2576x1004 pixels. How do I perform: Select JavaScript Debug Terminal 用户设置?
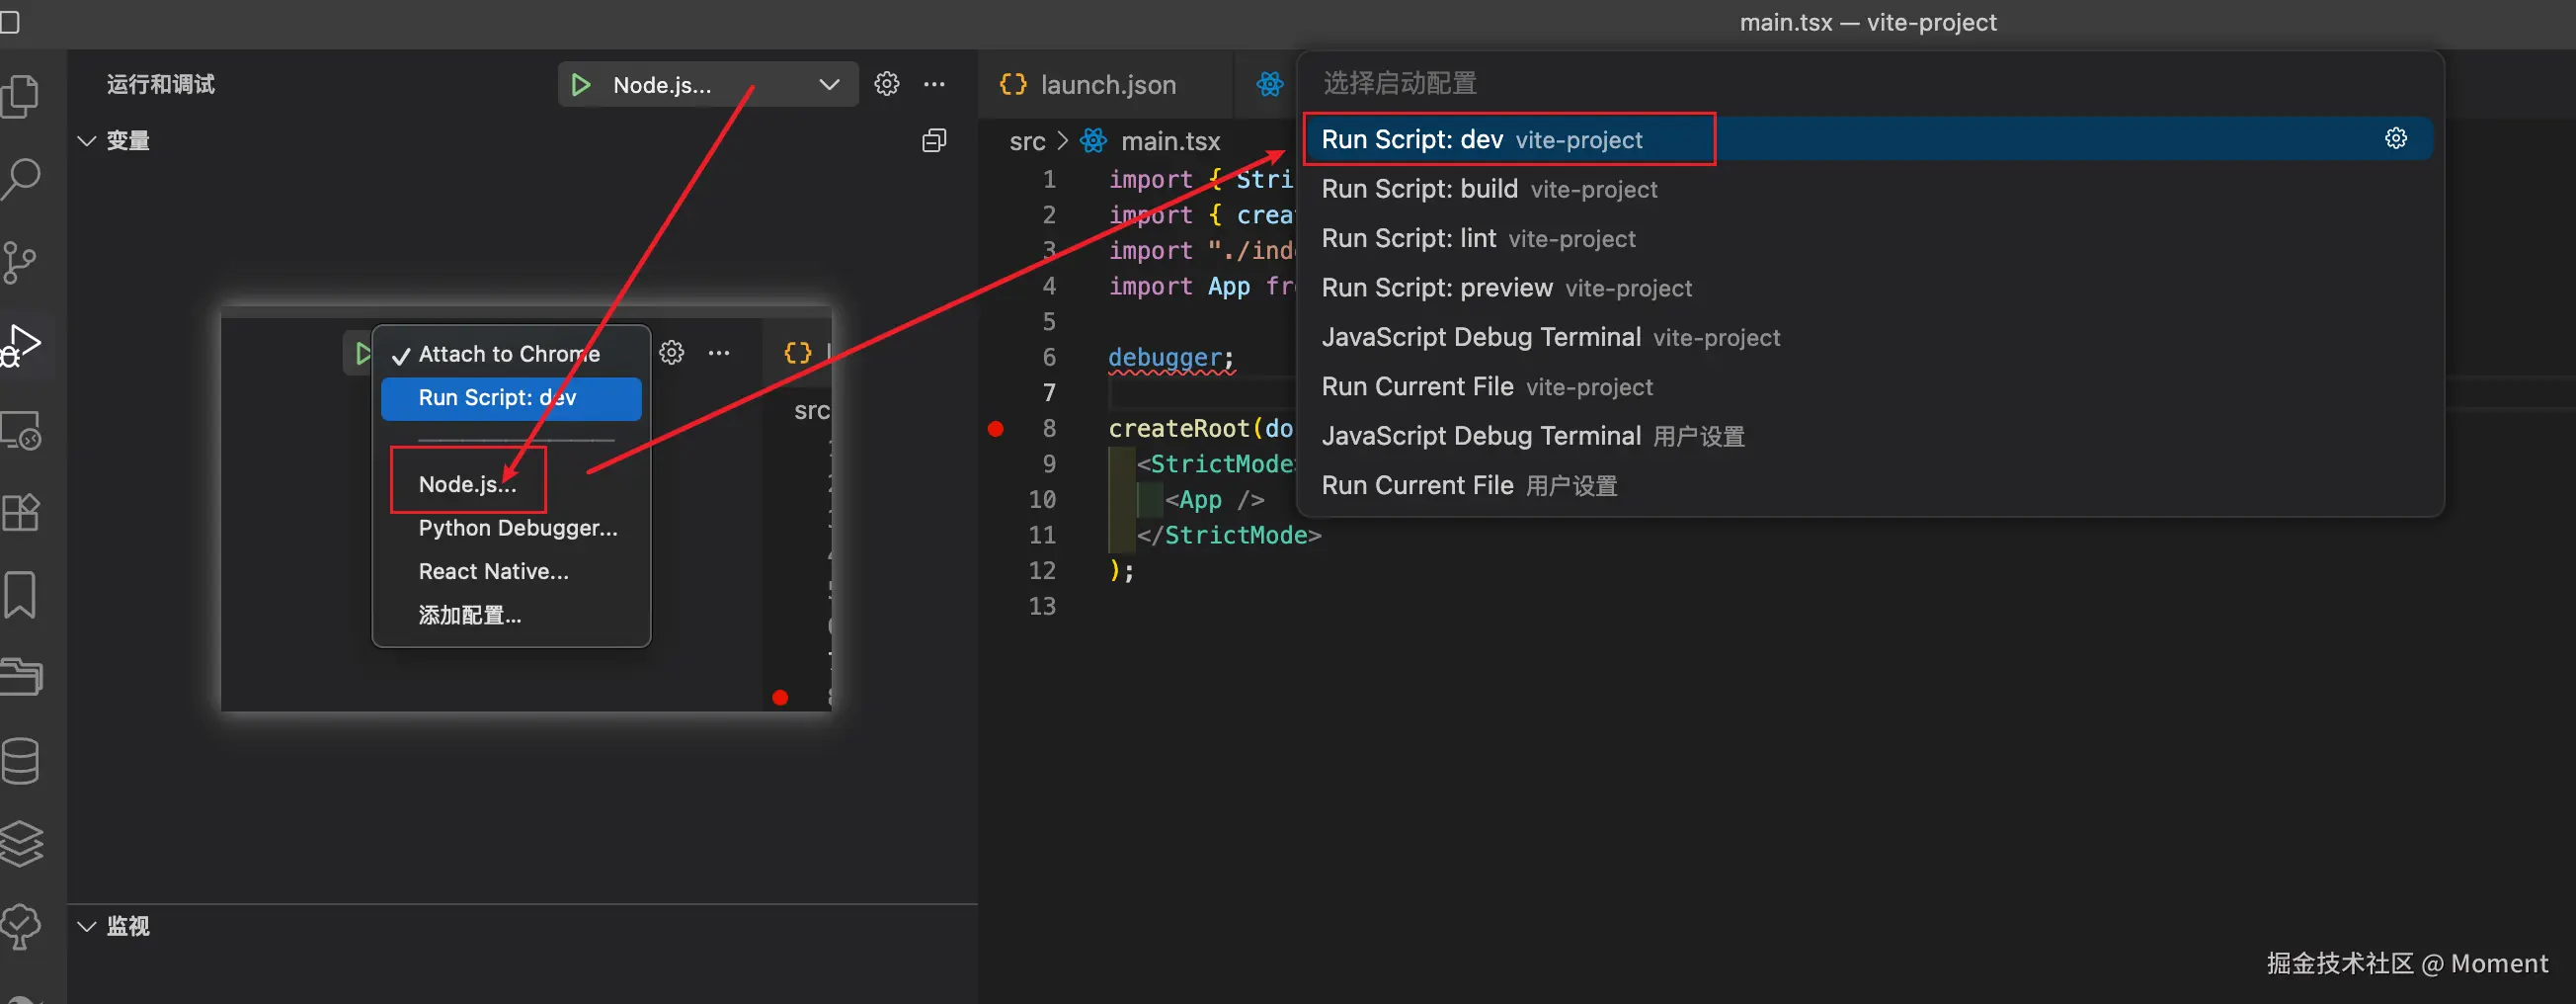pyautogui.click(x=1867, y=436)
